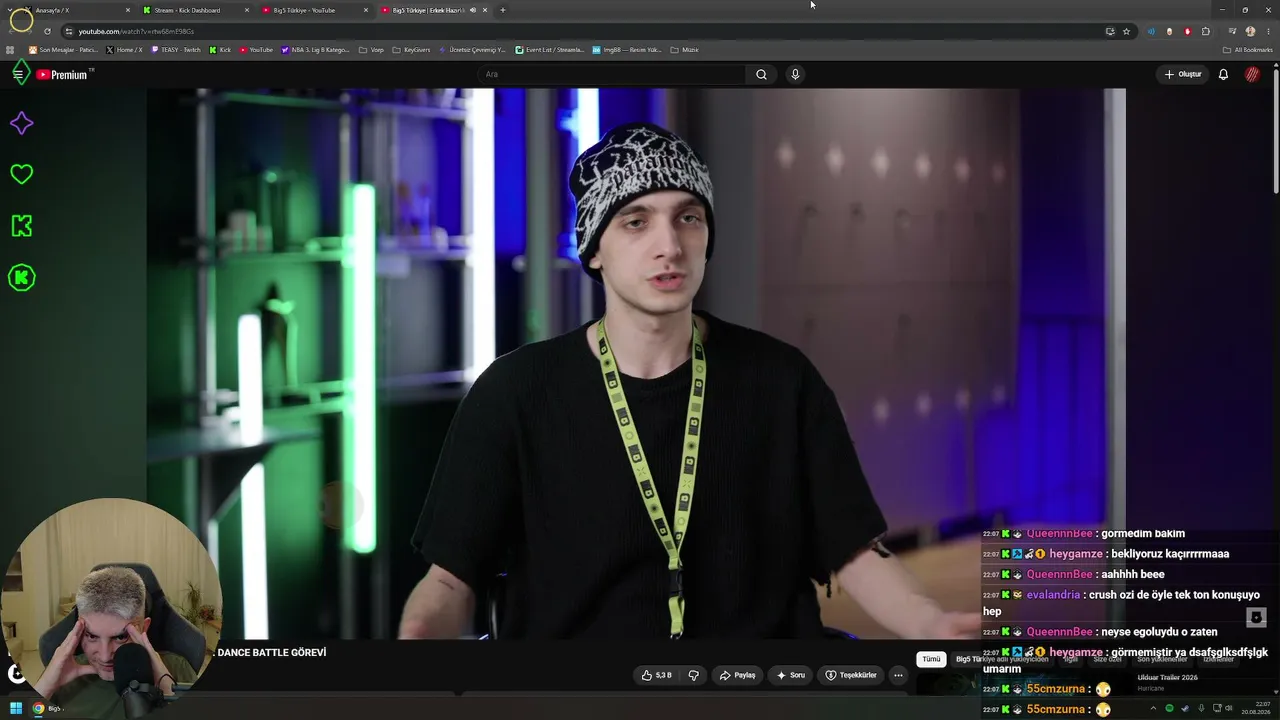Close the Stream - Kick Dashboard tab
The width and height of the screenshot is (1280, 720).
coord(247,10)
